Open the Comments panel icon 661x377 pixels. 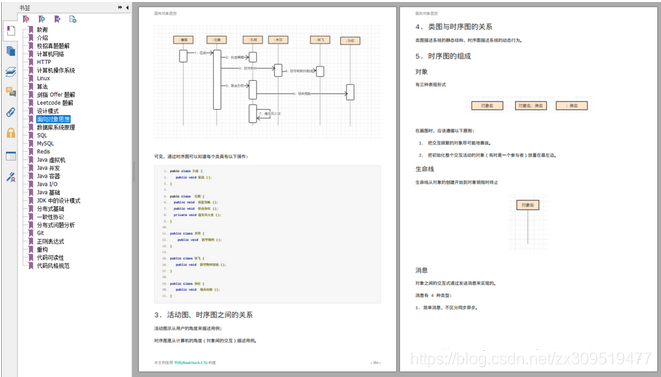[x=11, y=92]
